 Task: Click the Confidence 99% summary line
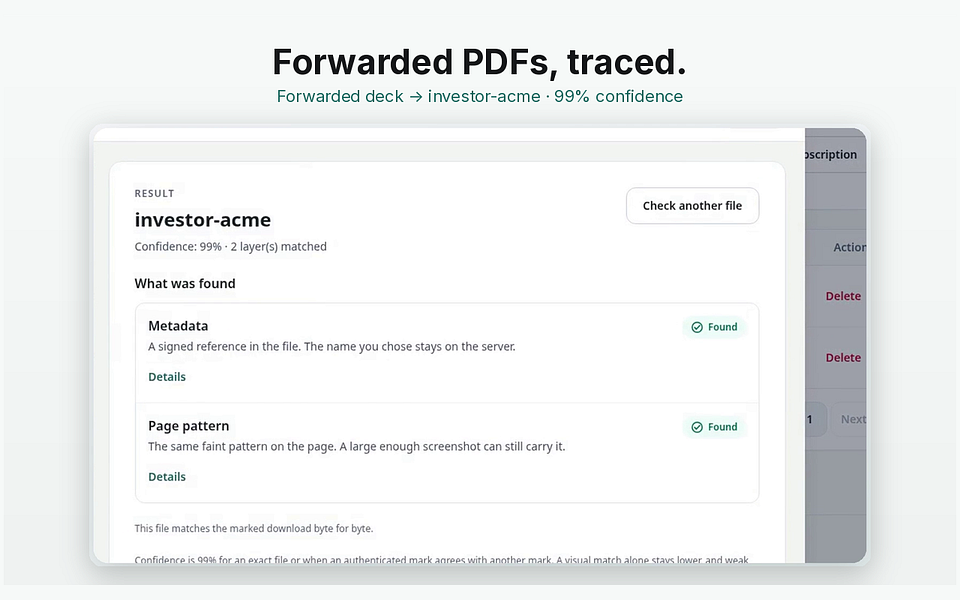pos(231,247)
